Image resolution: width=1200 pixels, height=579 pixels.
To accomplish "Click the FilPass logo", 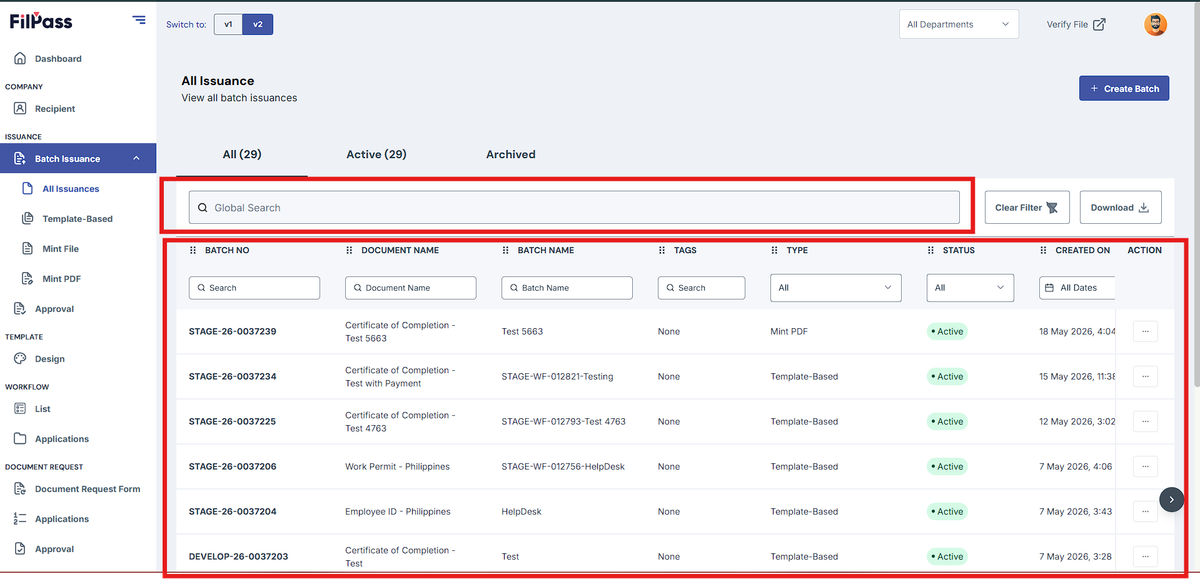I will 41,21.
